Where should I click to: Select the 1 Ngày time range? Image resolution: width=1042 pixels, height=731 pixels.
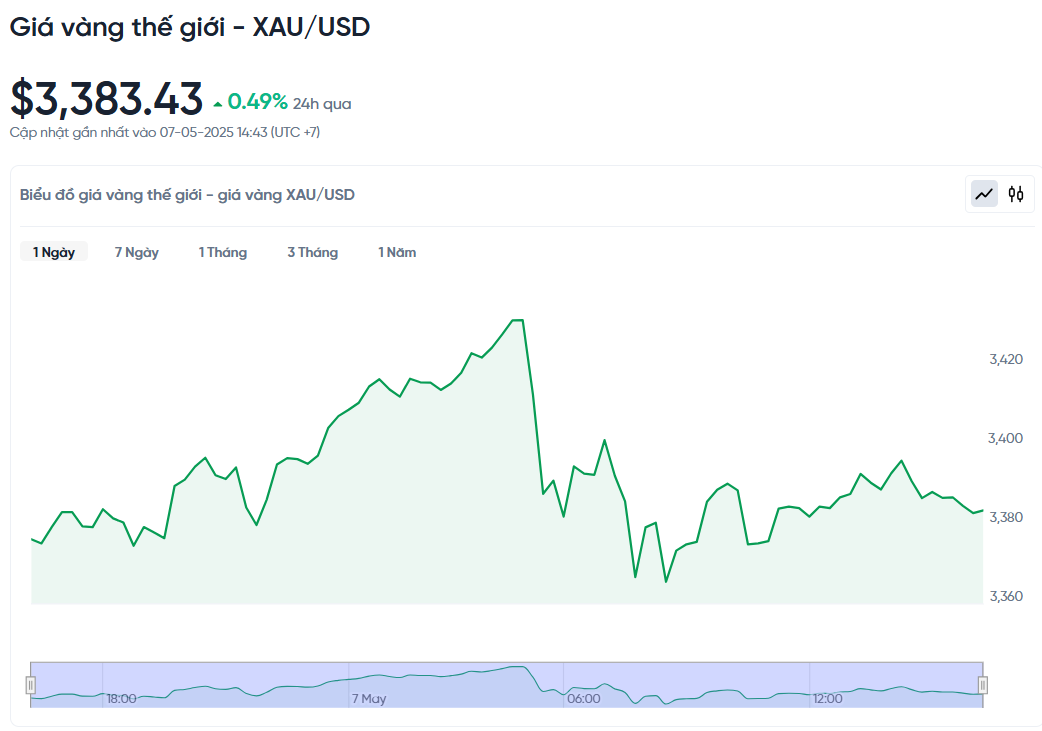[54, 252]
